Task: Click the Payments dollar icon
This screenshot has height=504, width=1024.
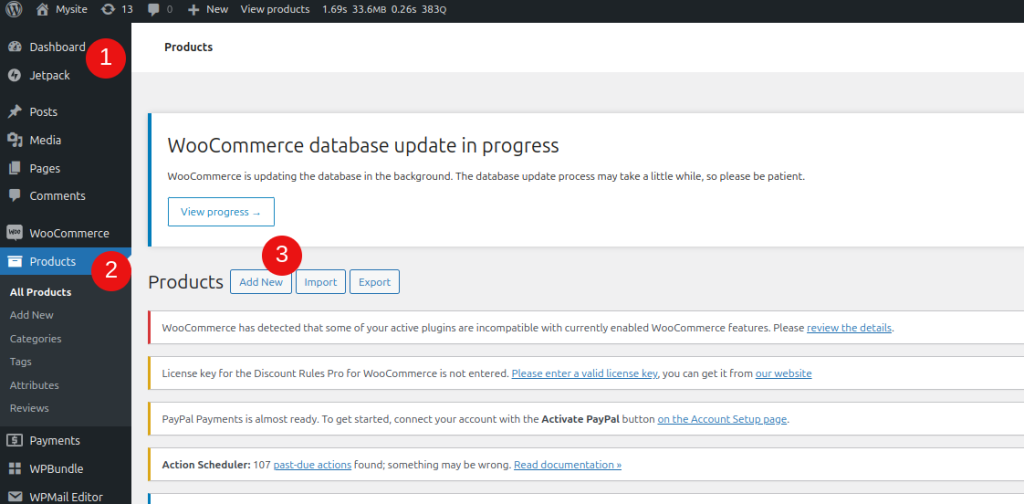Action: pos(15,441)
